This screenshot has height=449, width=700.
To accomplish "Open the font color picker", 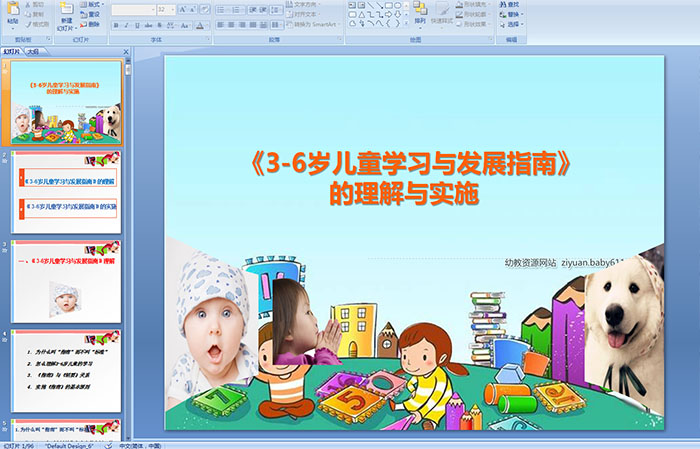I will [201, 25].
